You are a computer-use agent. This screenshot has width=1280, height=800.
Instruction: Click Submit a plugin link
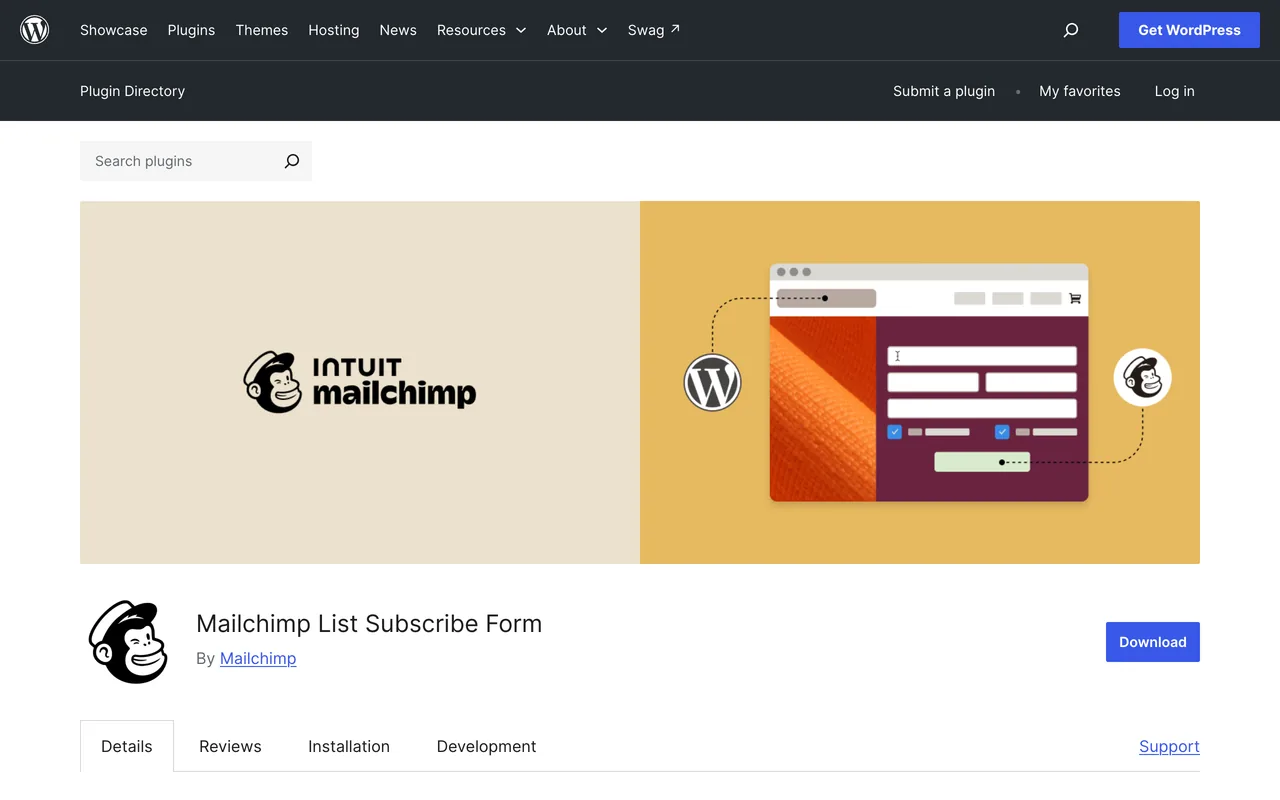[x=944, y=91]
